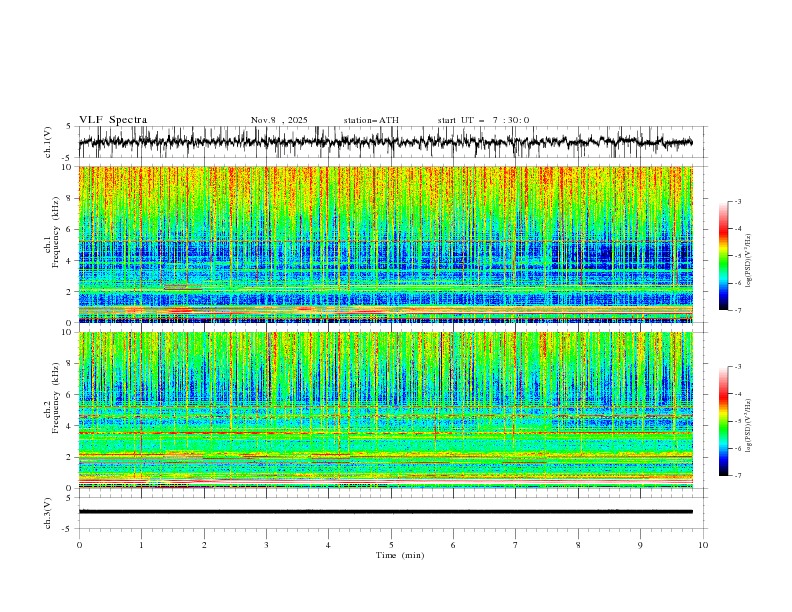Click the 'ch.1(V)' waveform axis label

(48, 142)
